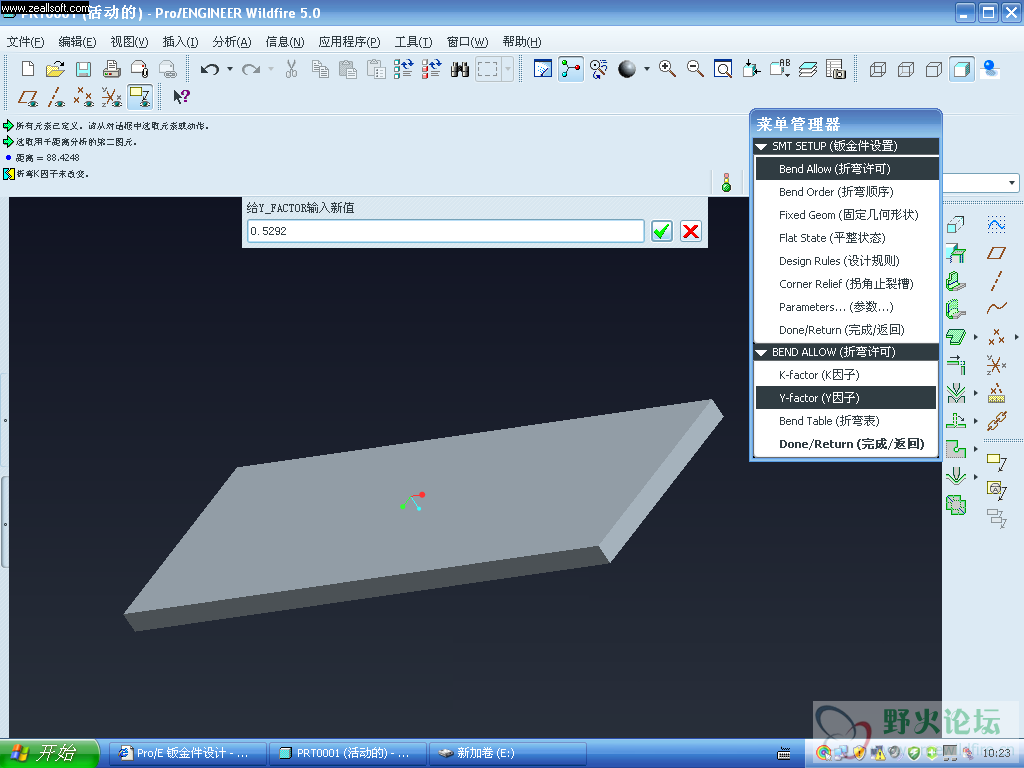Click the repaint screen icon
Viewport: 1024px width, 768px height.
click(x=543, y=69)
